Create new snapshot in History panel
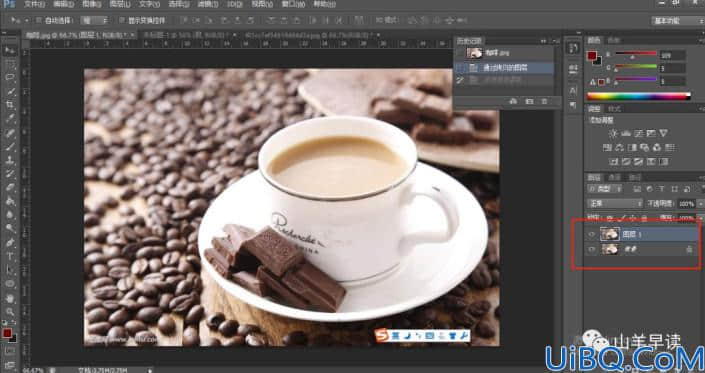 pos(529,102)
